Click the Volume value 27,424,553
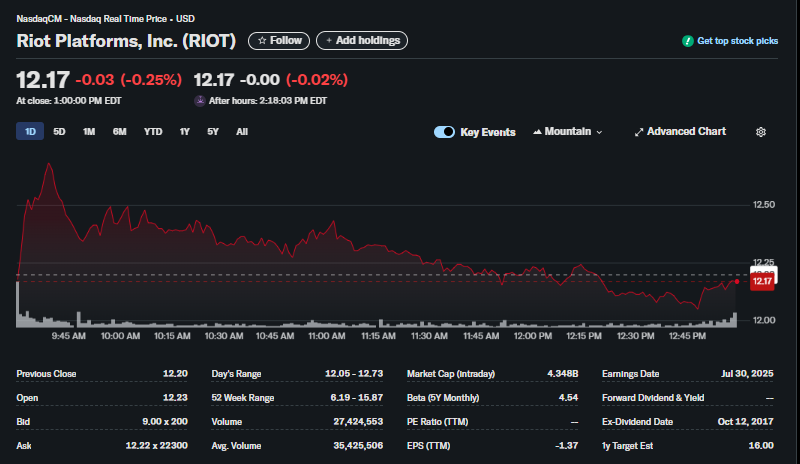Image resolution: width=800 pixels, height=464 pixels. pos(358,422)
